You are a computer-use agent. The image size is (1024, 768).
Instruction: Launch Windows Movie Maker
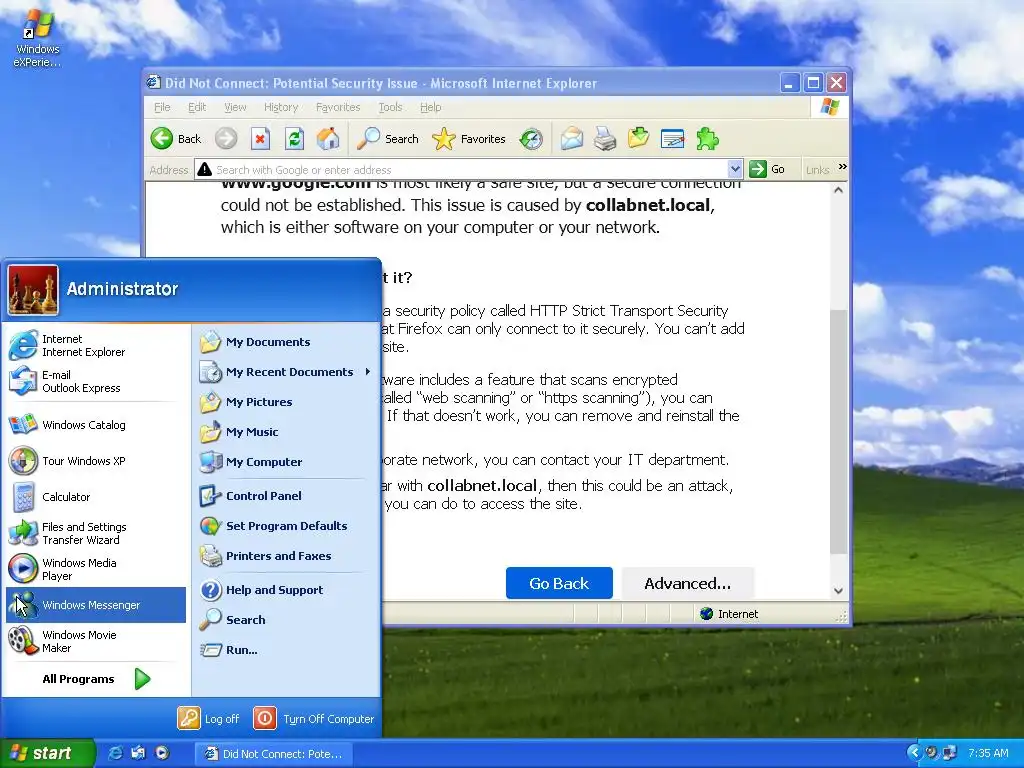pos(95,641)
